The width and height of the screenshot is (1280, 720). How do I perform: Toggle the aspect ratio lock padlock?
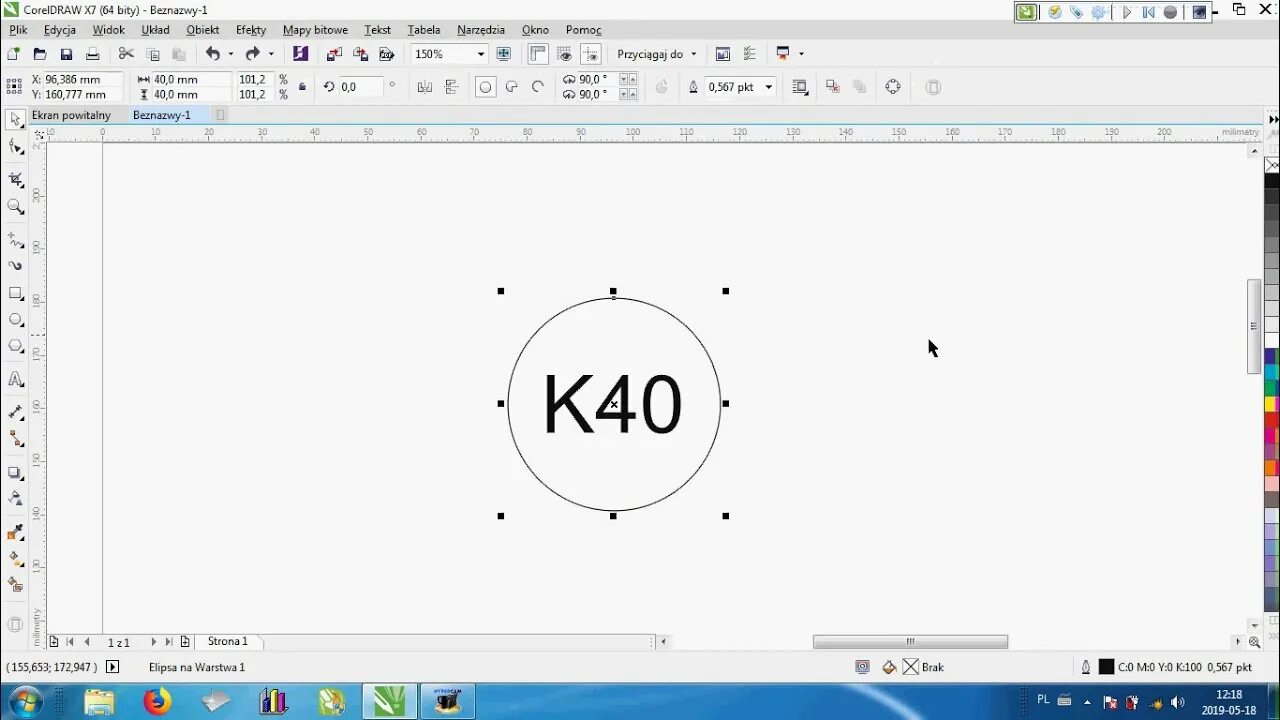tap(300, 87)
